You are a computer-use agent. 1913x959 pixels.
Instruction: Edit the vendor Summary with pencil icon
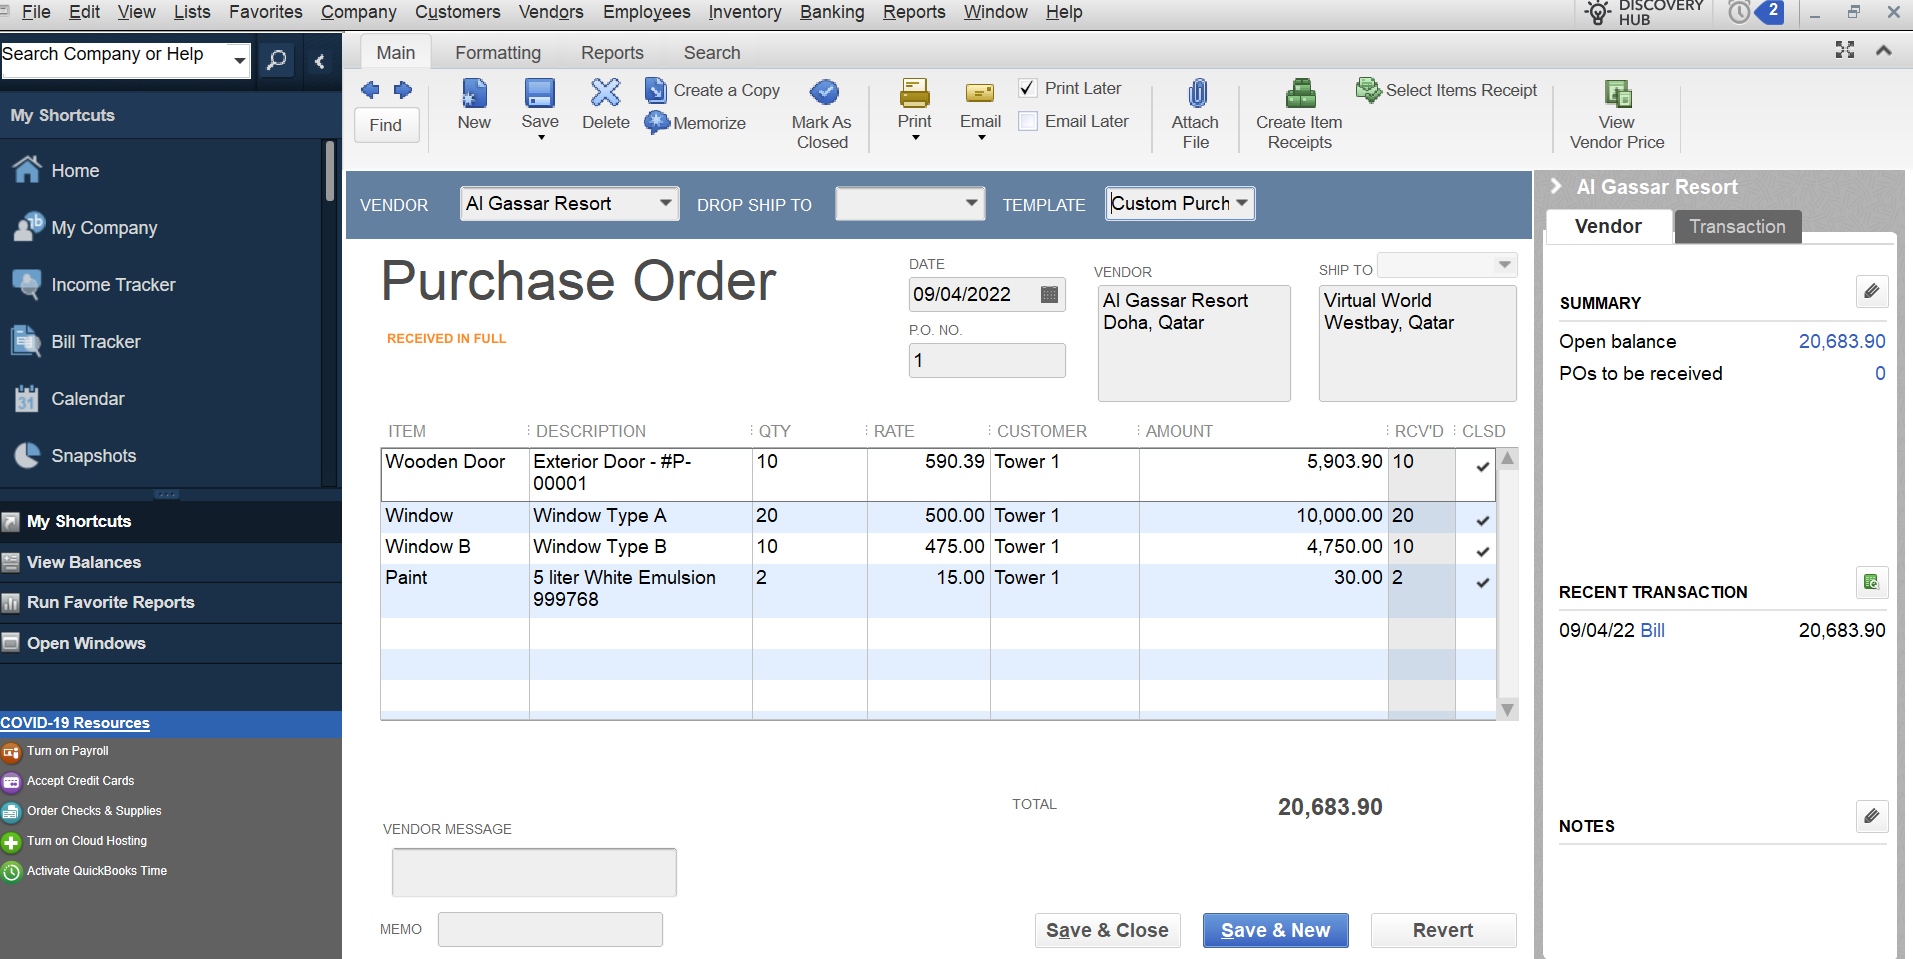click(x=1872, y=291)
